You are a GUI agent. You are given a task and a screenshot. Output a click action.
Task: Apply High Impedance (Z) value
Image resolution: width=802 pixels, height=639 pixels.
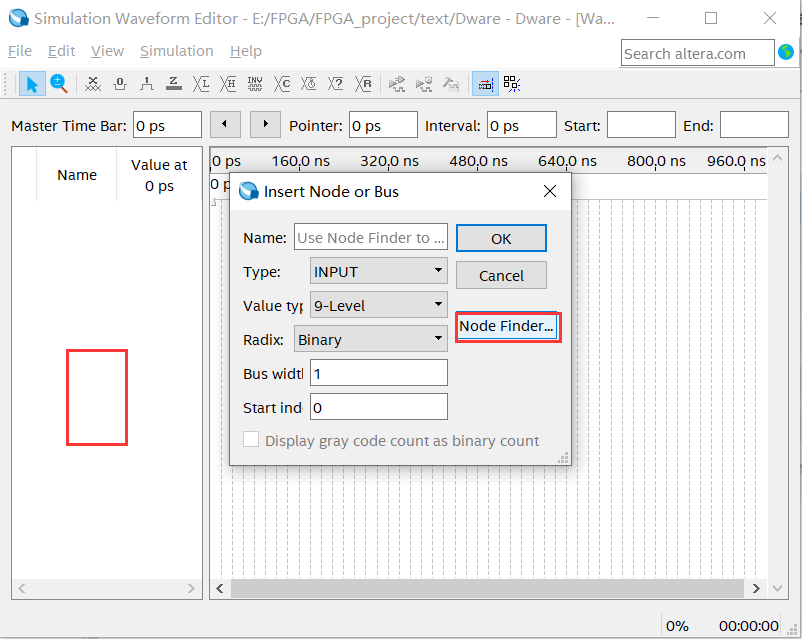point(174,84)
